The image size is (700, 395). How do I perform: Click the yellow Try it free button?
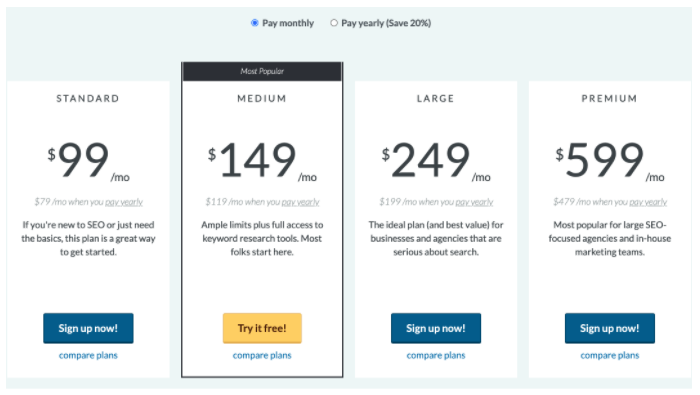pyautogui.click(x=262, y=328)
